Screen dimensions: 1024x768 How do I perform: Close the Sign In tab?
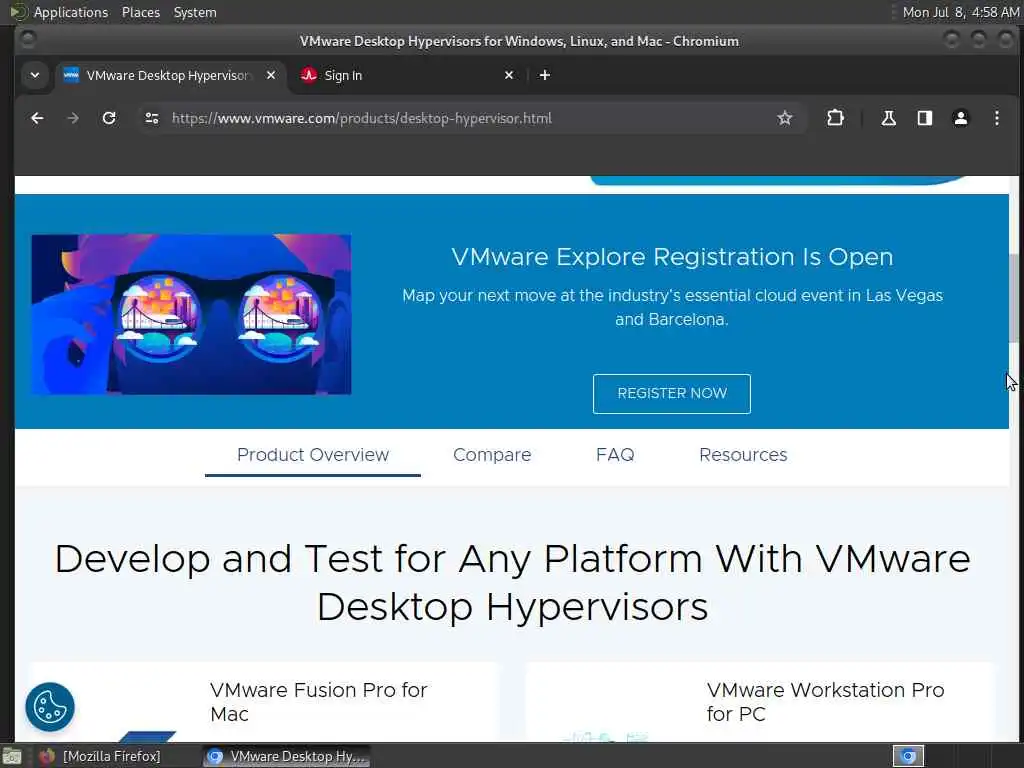coord(509,75)
